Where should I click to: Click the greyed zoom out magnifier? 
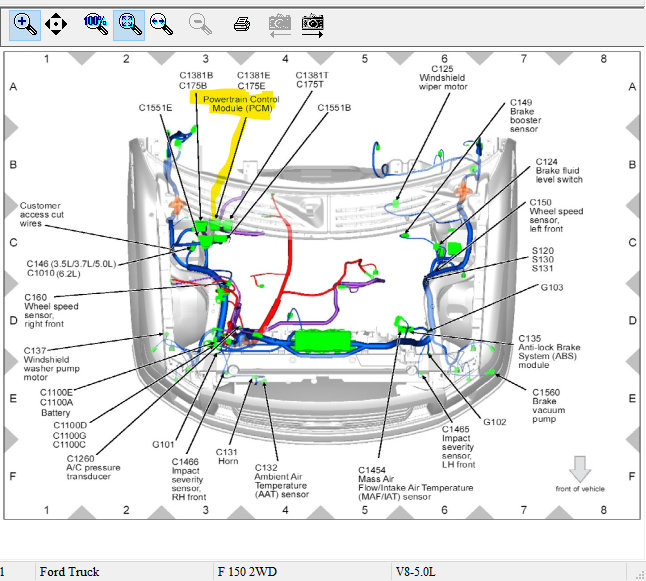[x=200, y=24]
